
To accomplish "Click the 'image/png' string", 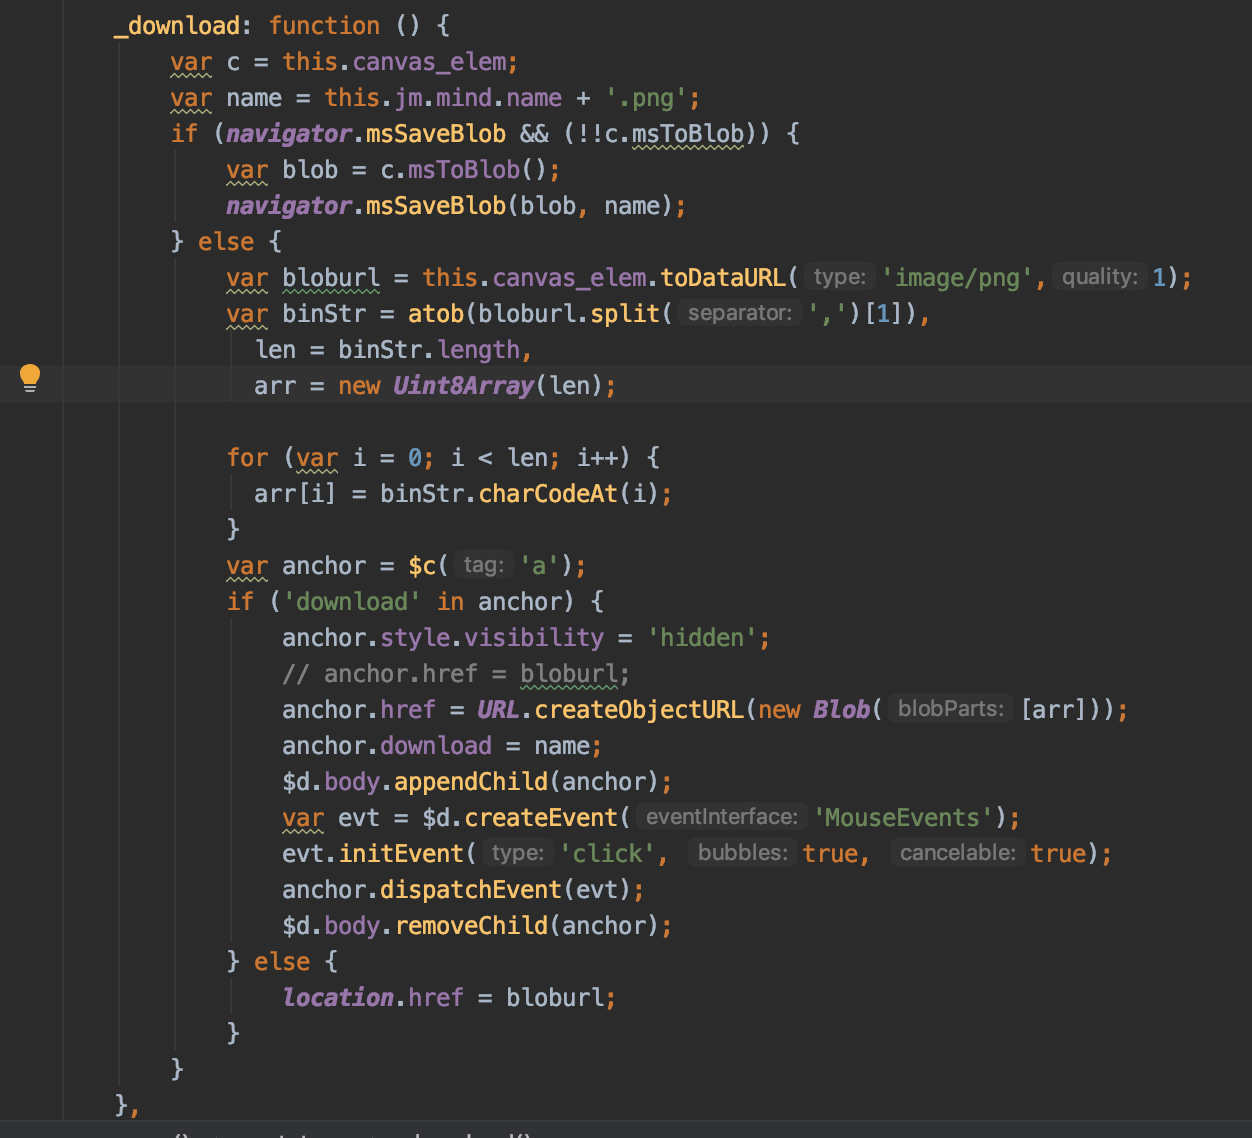I will (957, 278).
